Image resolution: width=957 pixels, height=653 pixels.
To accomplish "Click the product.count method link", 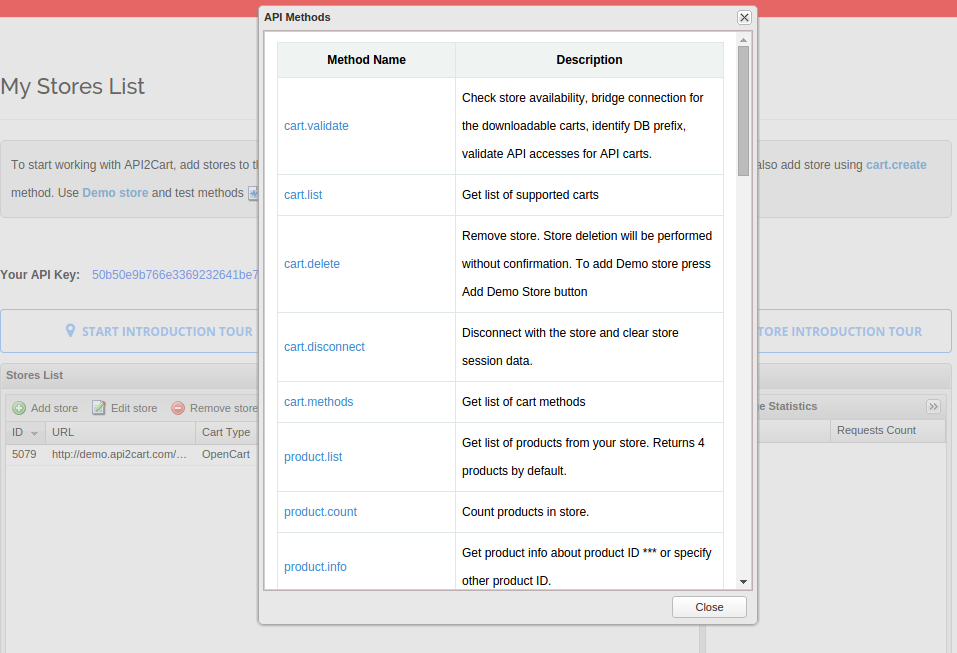I will click(x=320, y=511).
